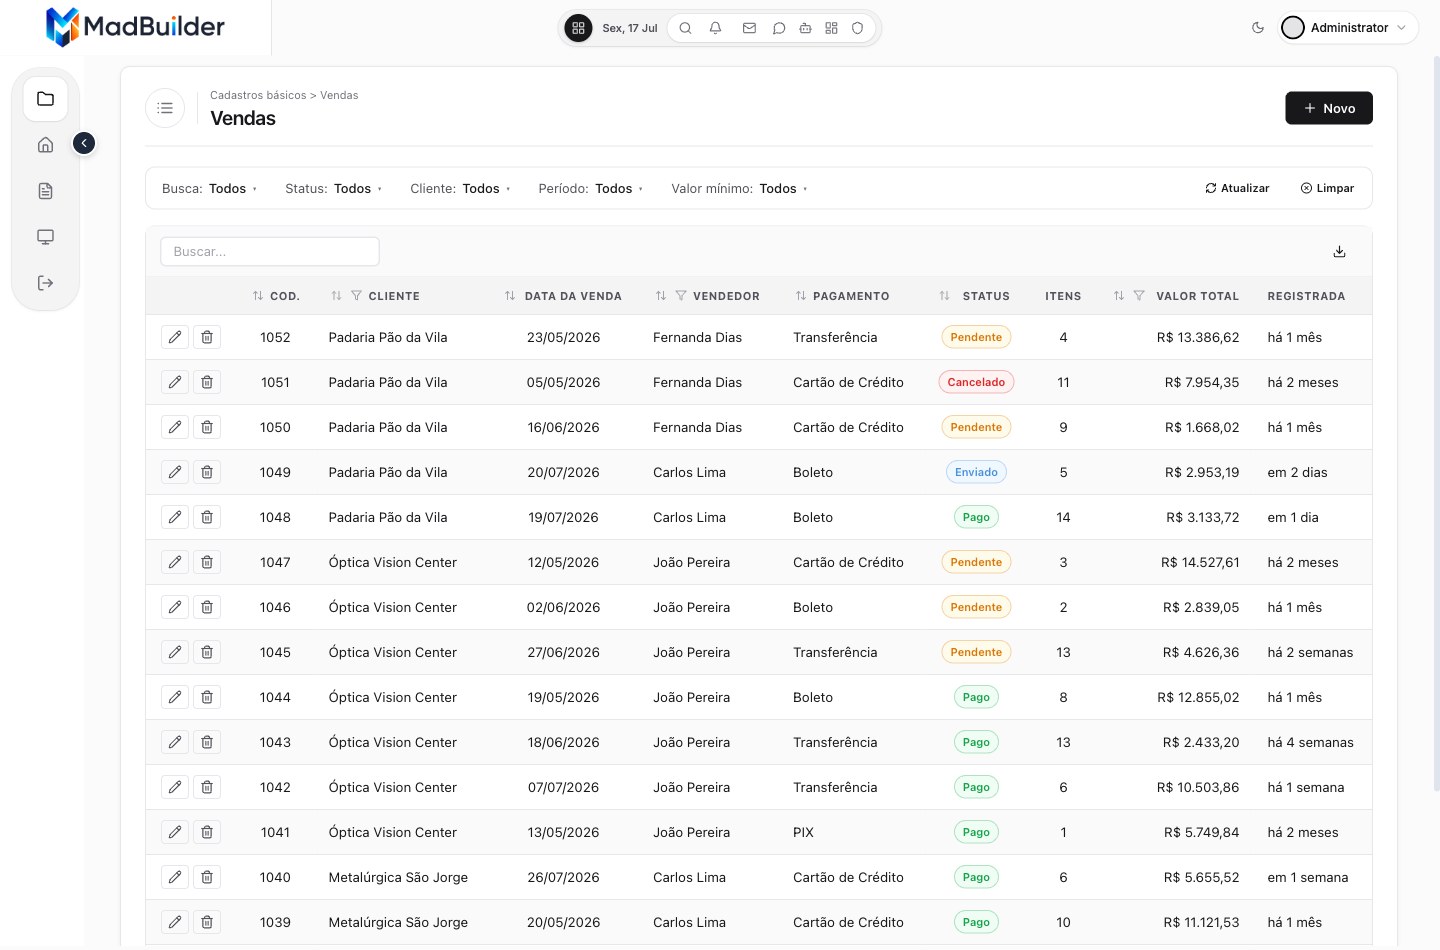Click the Novo button
This screenshot has width=1440, height=950.
1329,108
